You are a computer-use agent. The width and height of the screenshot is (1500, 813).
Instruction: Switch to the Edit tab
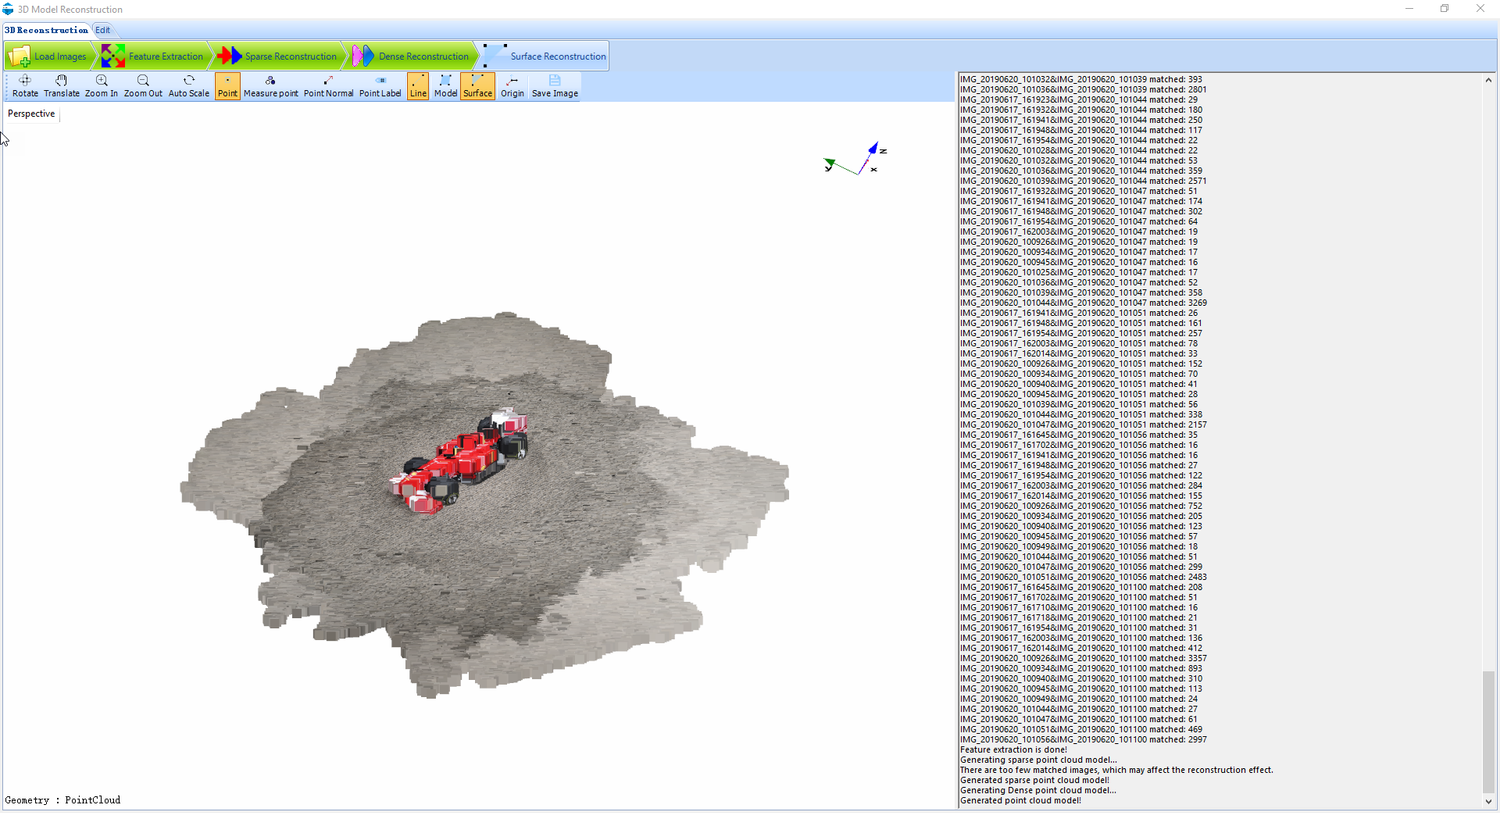pos(103,30)
